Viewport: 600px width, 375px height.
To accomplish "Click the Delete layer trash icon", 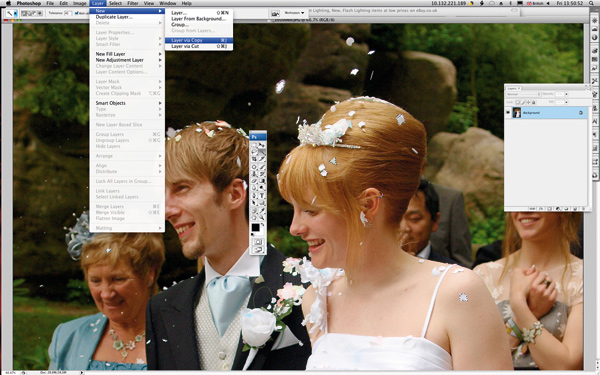I will pos(584,209).
